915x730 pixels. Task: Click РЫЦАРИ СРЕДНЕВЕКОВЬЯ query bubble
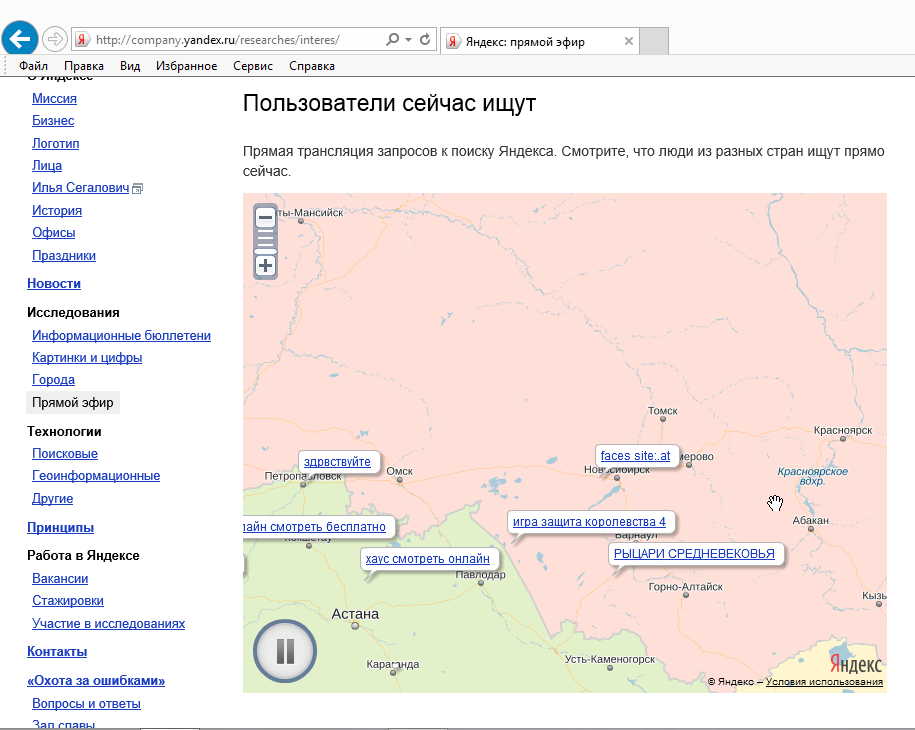694,554
